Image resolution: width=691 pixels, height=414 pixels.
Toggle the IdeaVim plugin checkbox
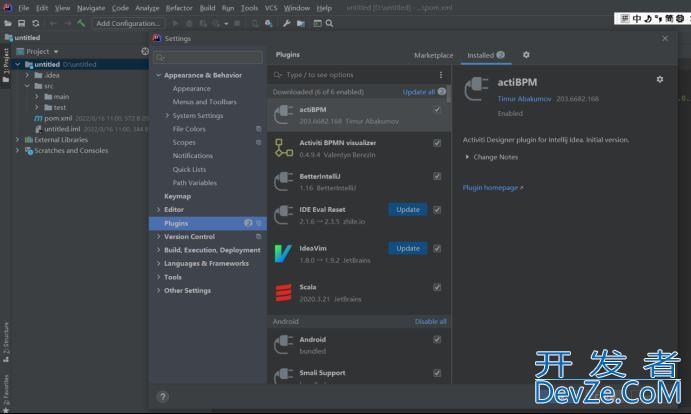(x=437, y=249)
